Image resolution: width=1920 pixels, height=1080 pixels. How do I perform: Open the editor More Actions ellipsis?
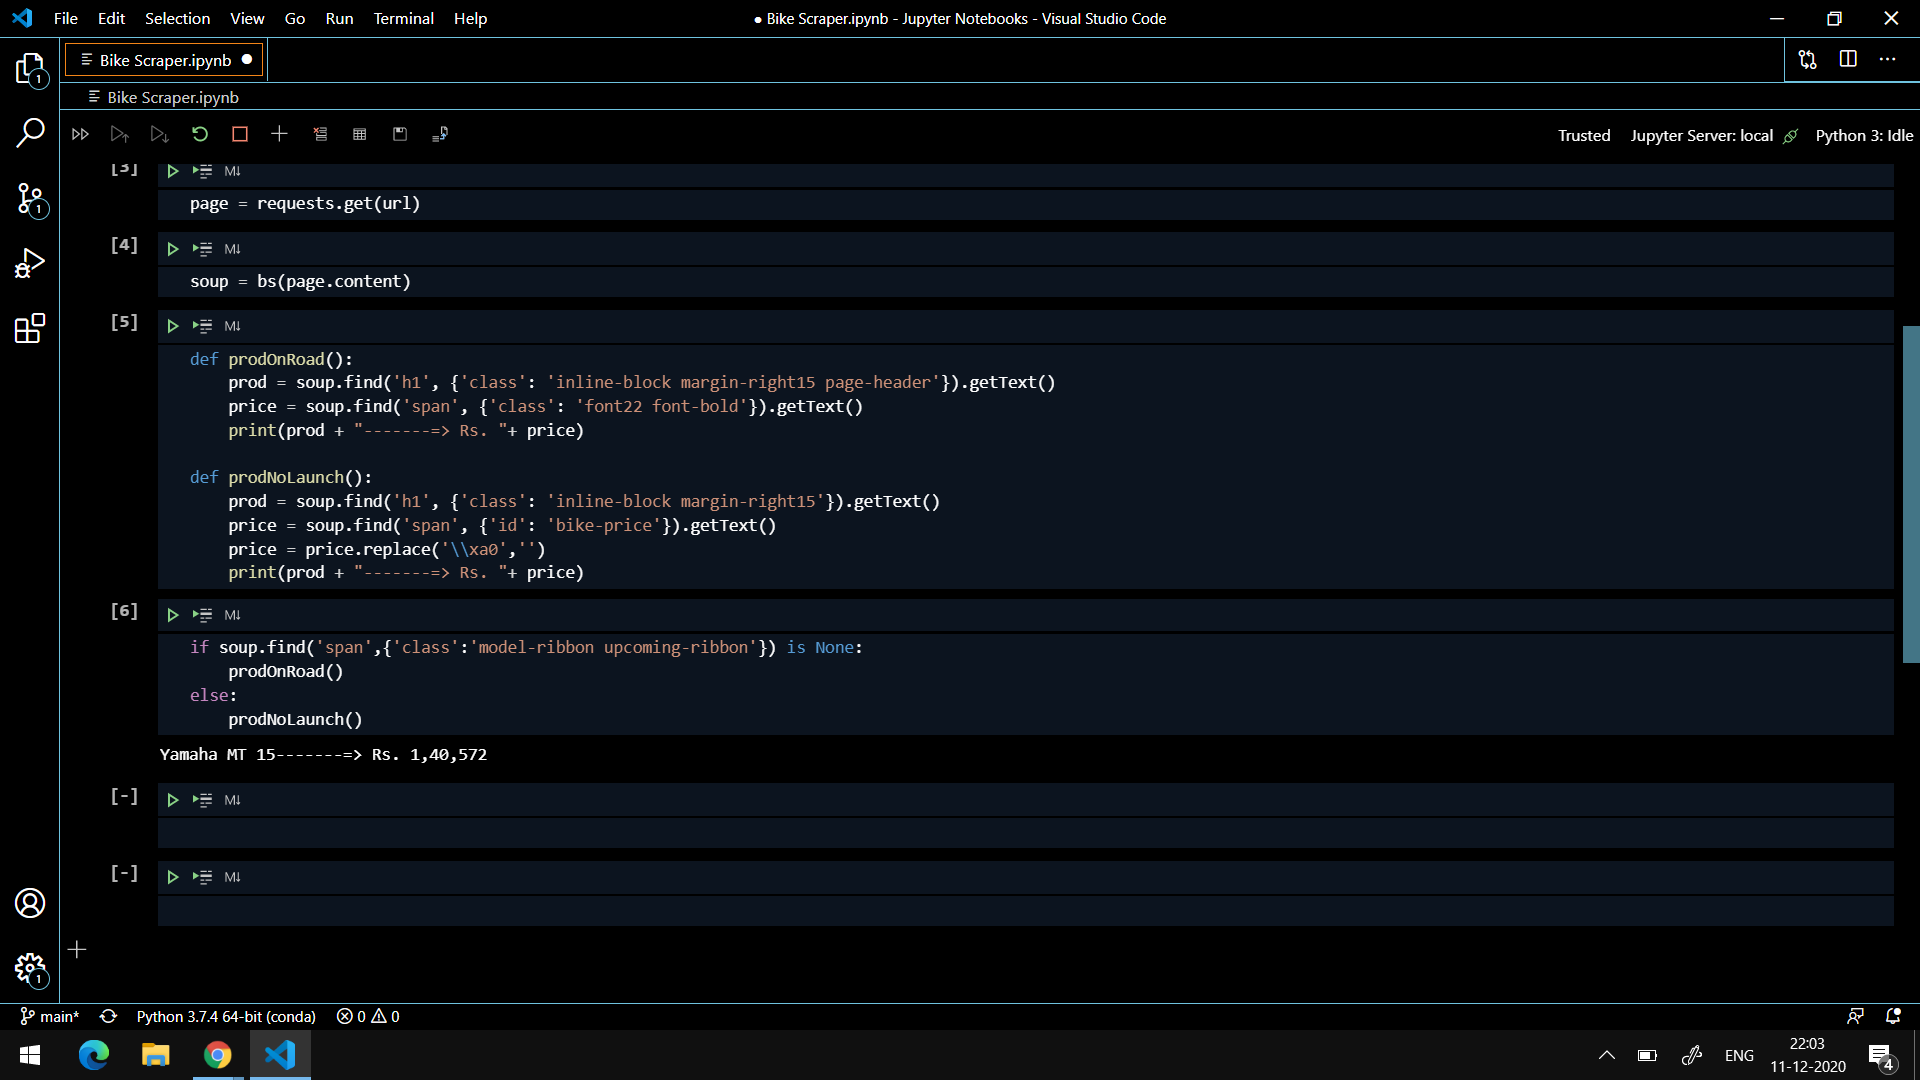(x=1887, y=59)
